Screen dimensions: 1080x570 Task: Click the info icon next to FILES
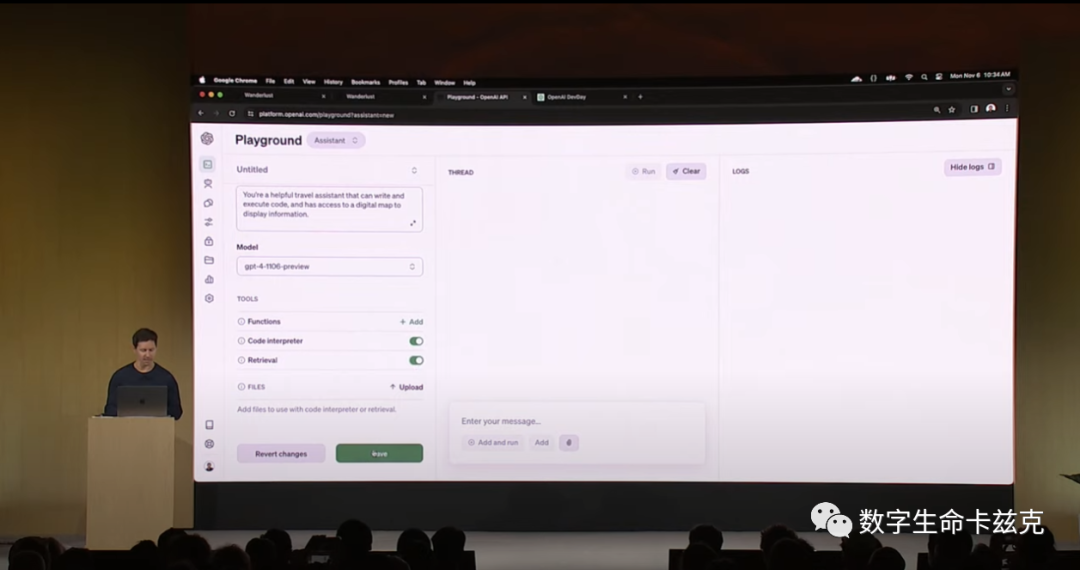coord(241,387)
